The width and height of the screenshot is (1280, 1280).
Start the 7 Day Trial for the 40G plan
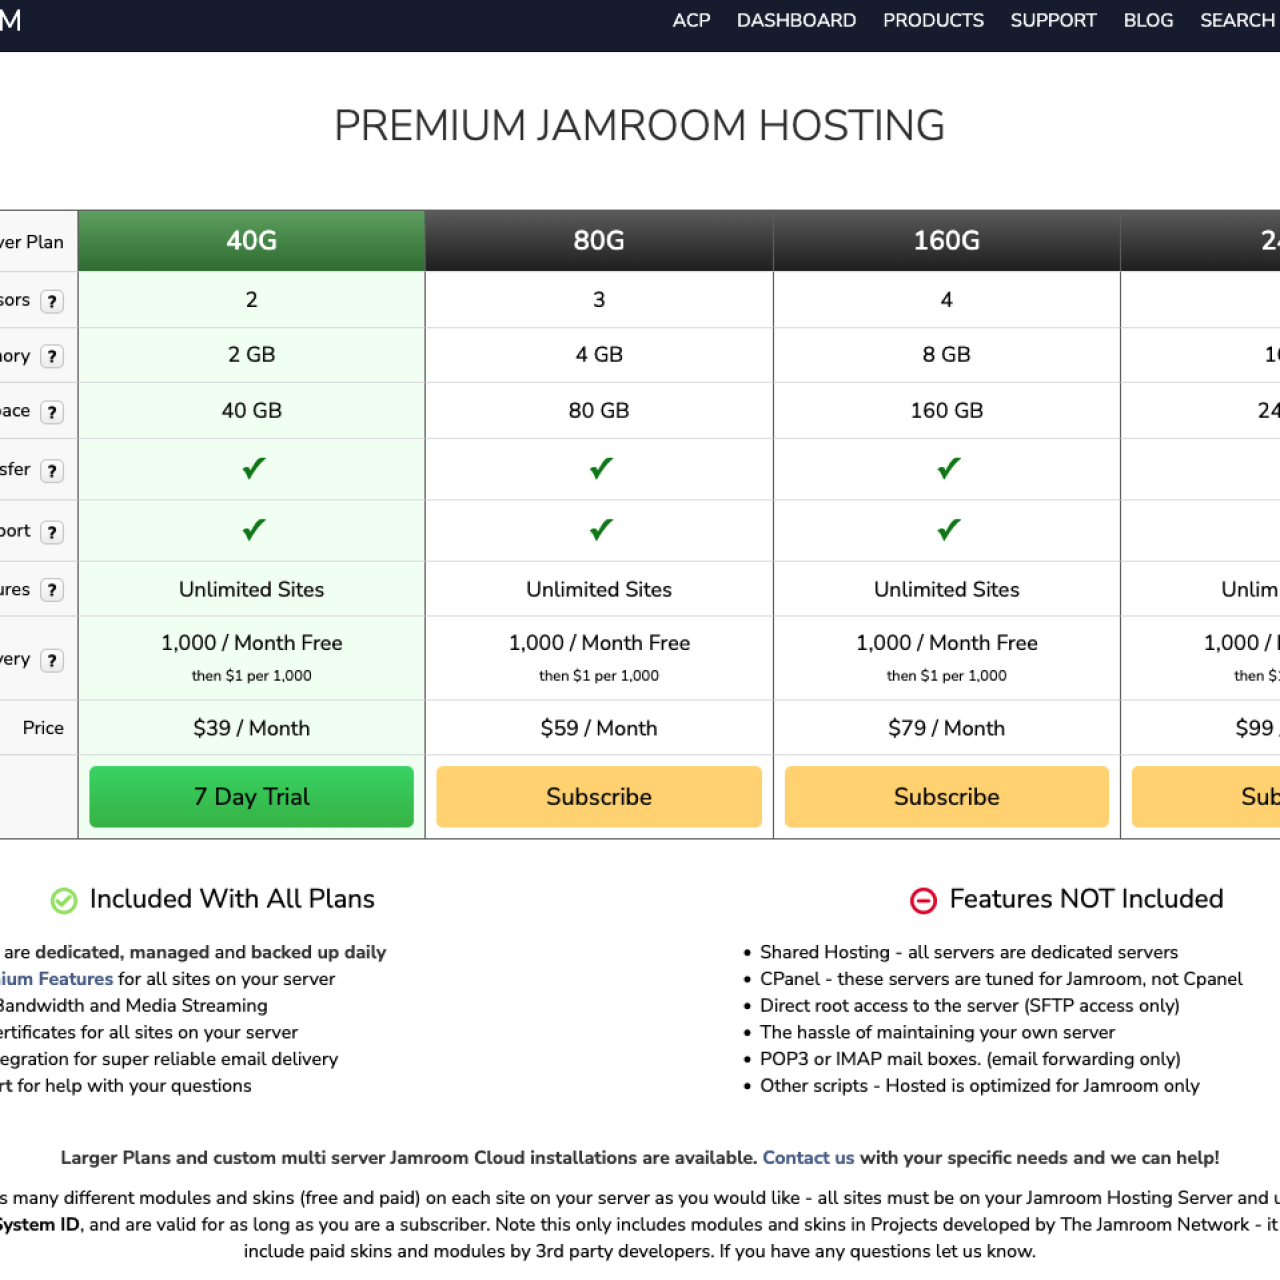[251, 797]
